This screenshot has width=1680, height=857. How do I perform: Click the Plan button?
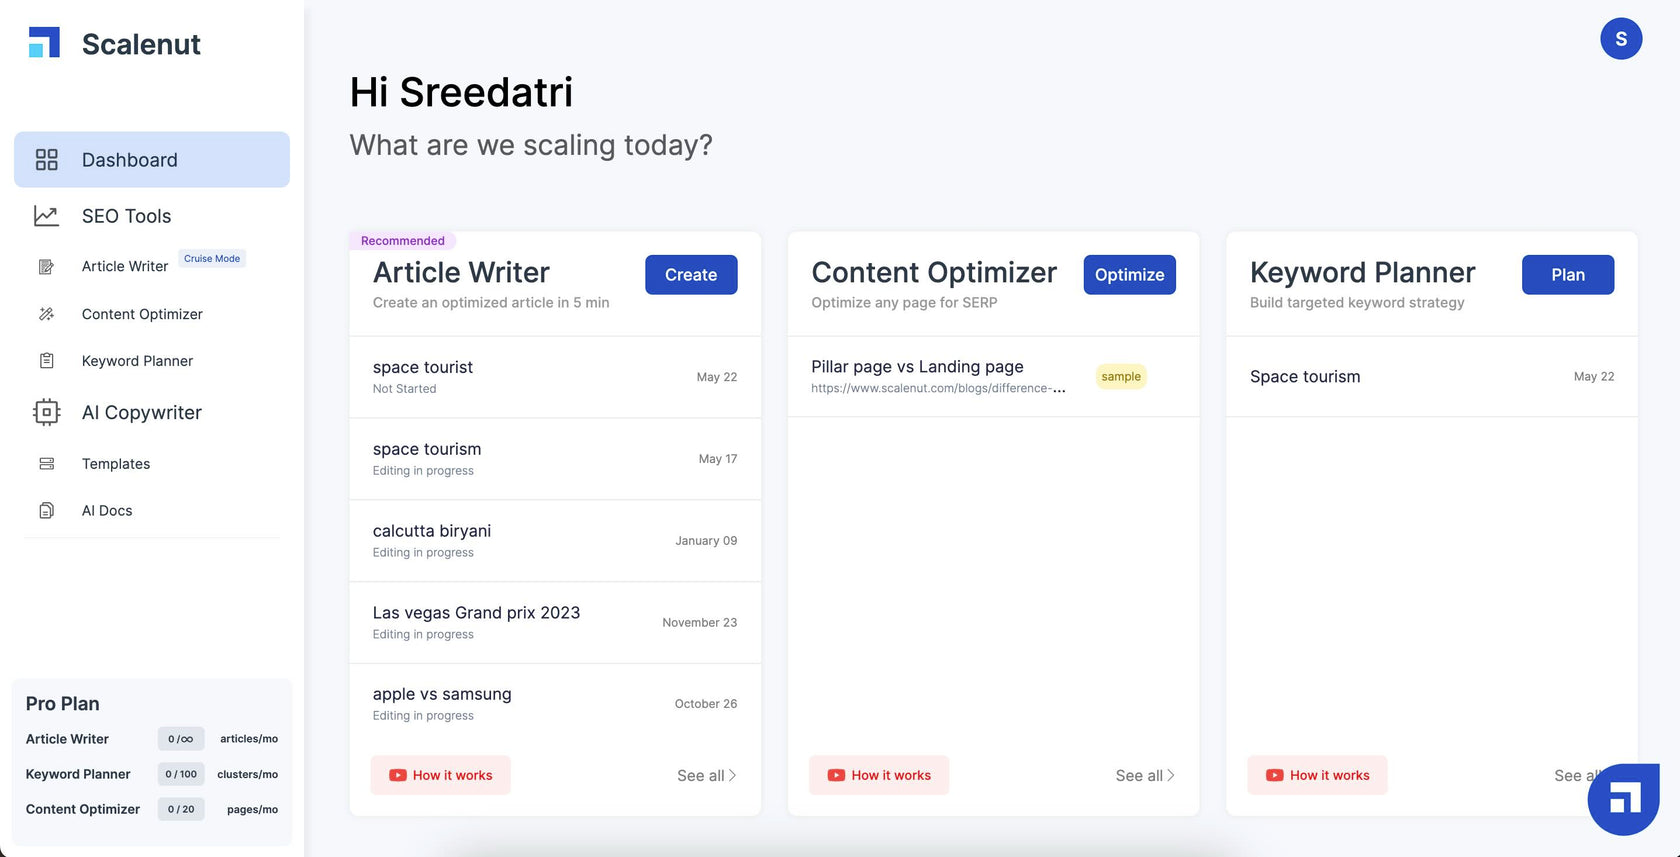point(1568,275)
